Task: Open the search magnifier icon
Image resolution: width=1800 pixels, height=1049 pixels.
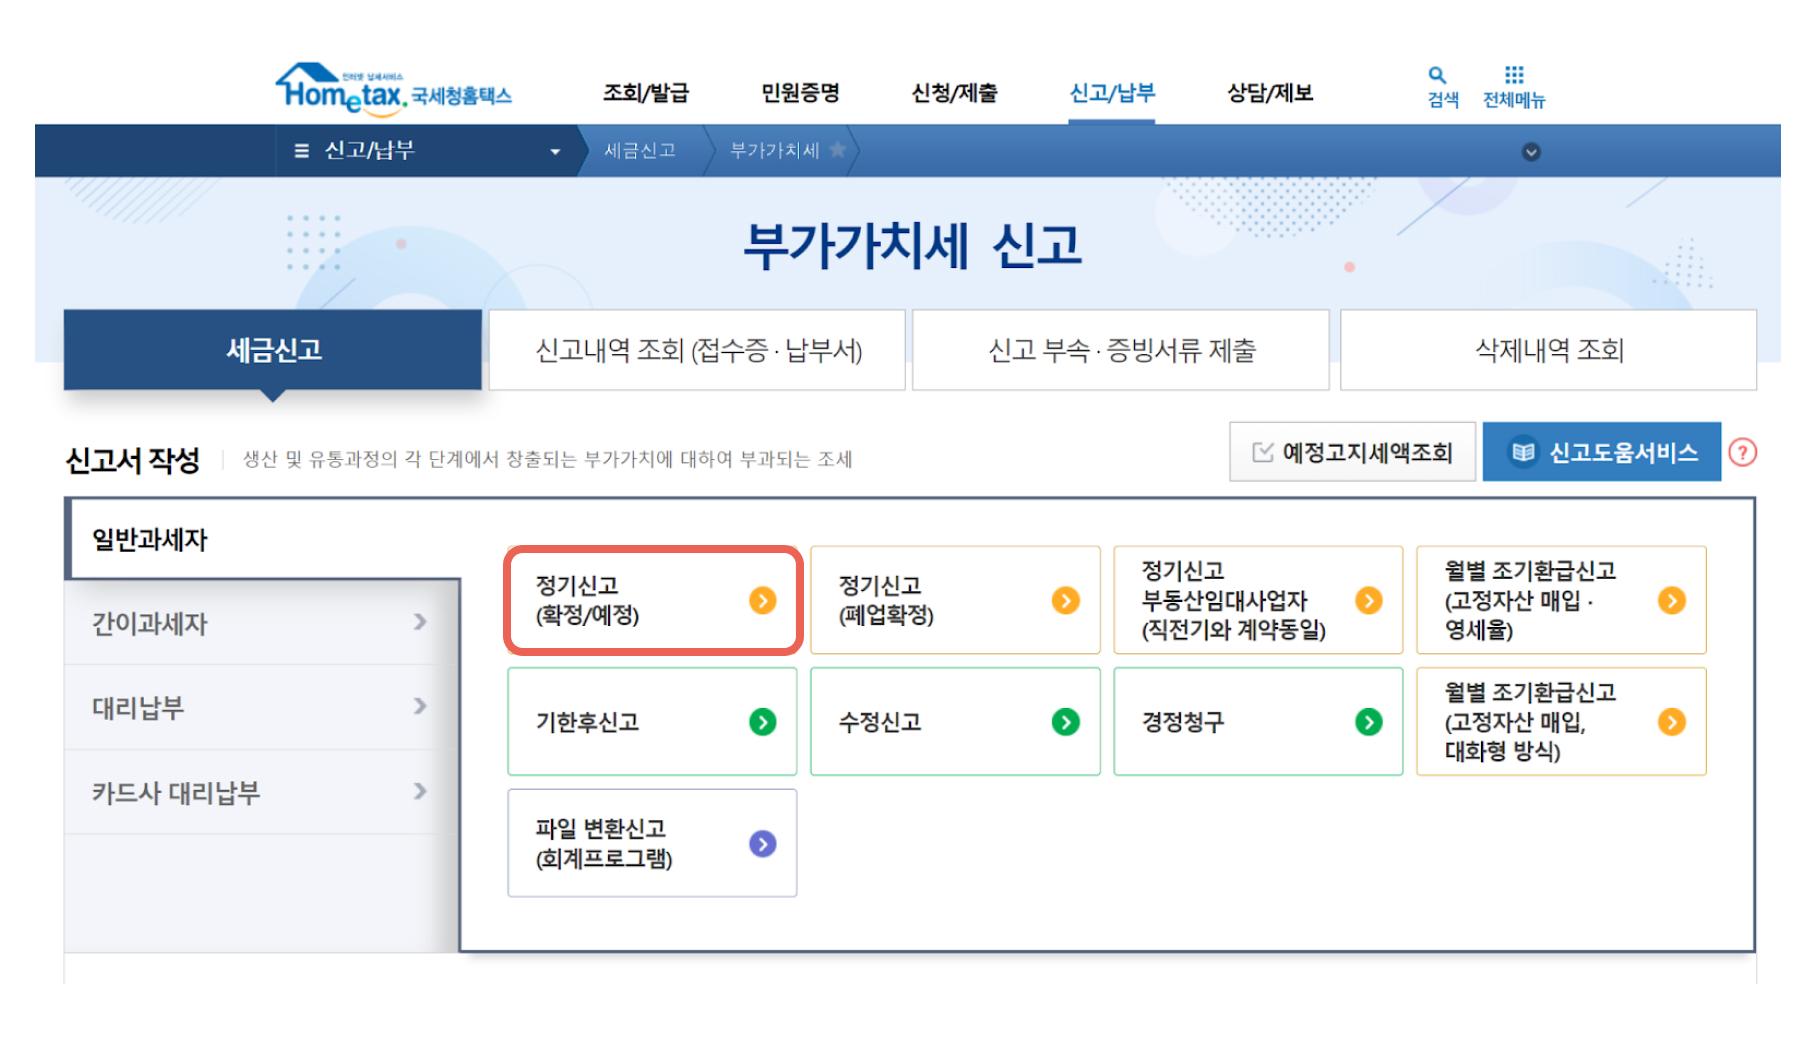Action: (x=1437, y=76)
